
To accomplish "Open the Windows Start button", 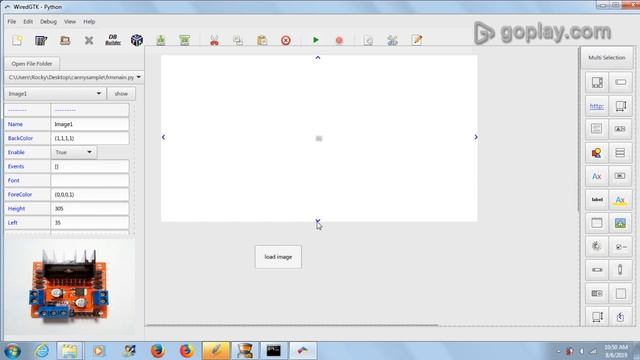I will coord(12,351).
